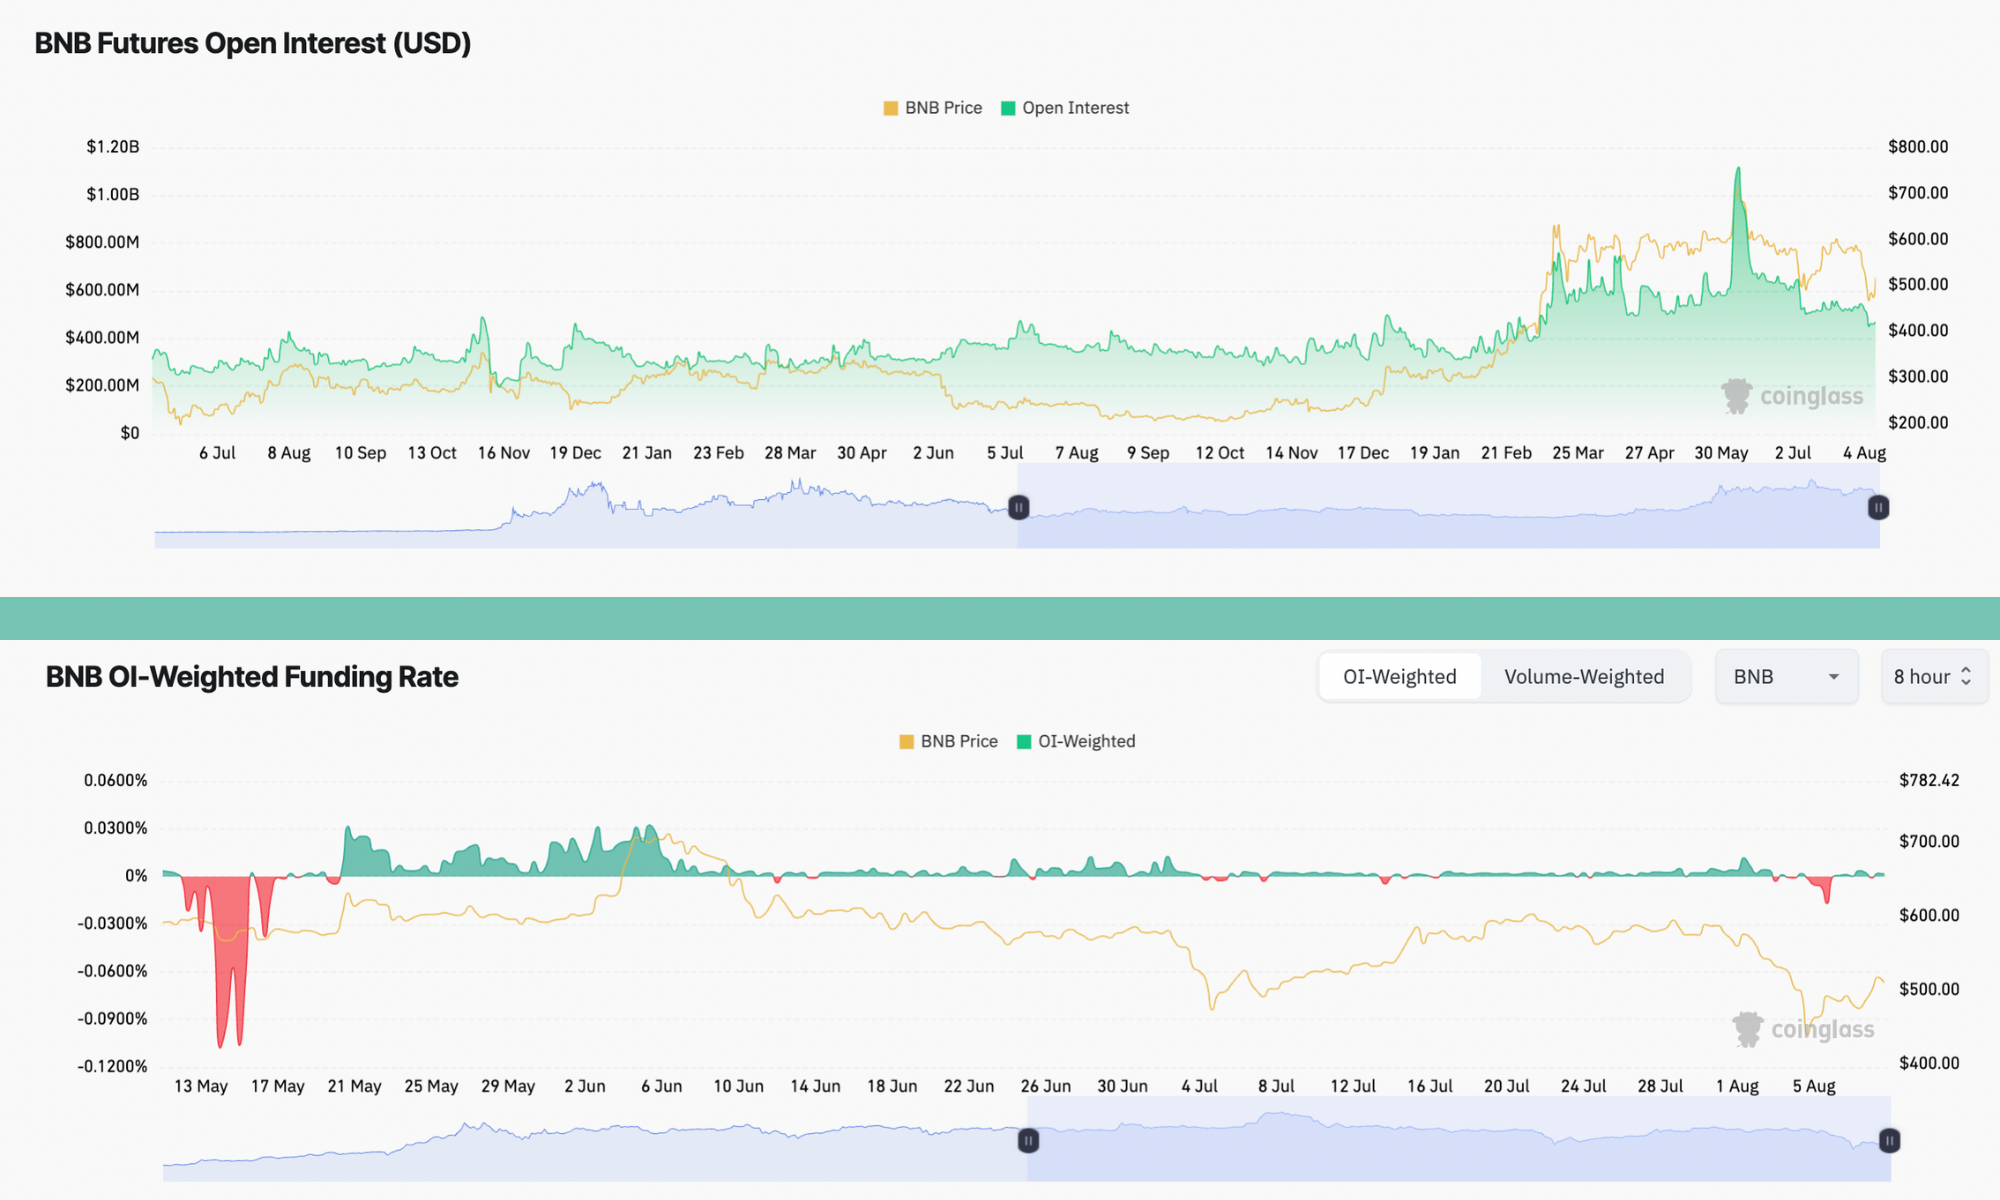Switch to Volume-Weighted tab
Viewport: 2000px width, 1200px height.
(1584, 677)
